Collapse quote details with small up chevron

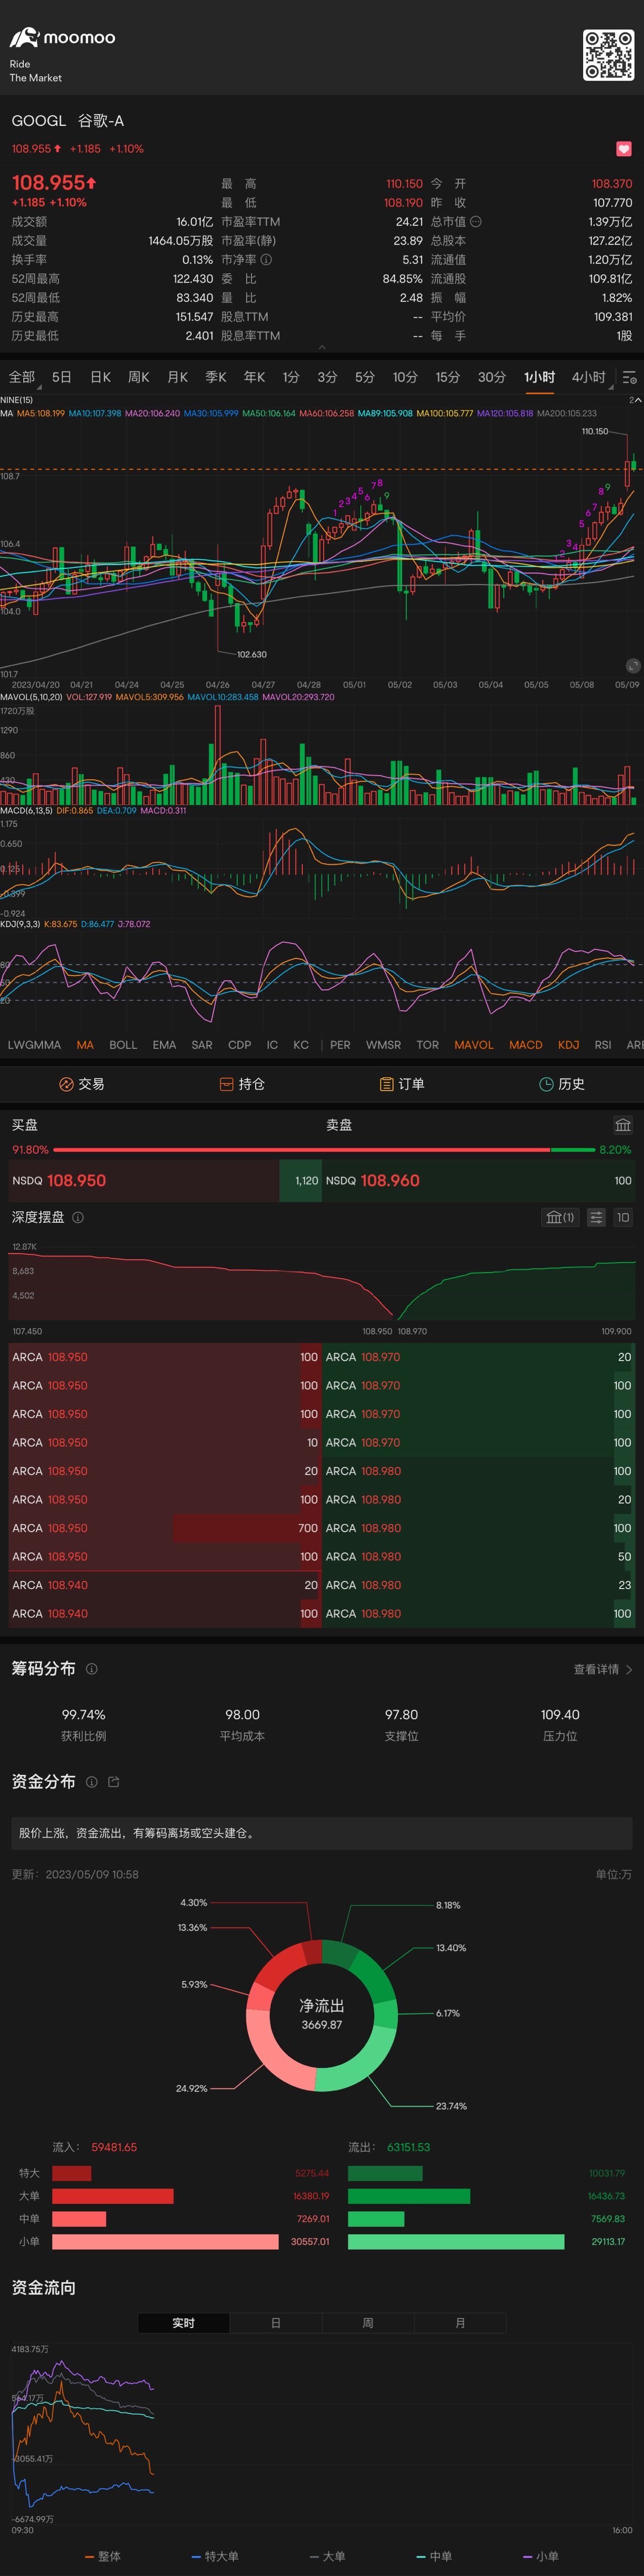click(322, 347)
